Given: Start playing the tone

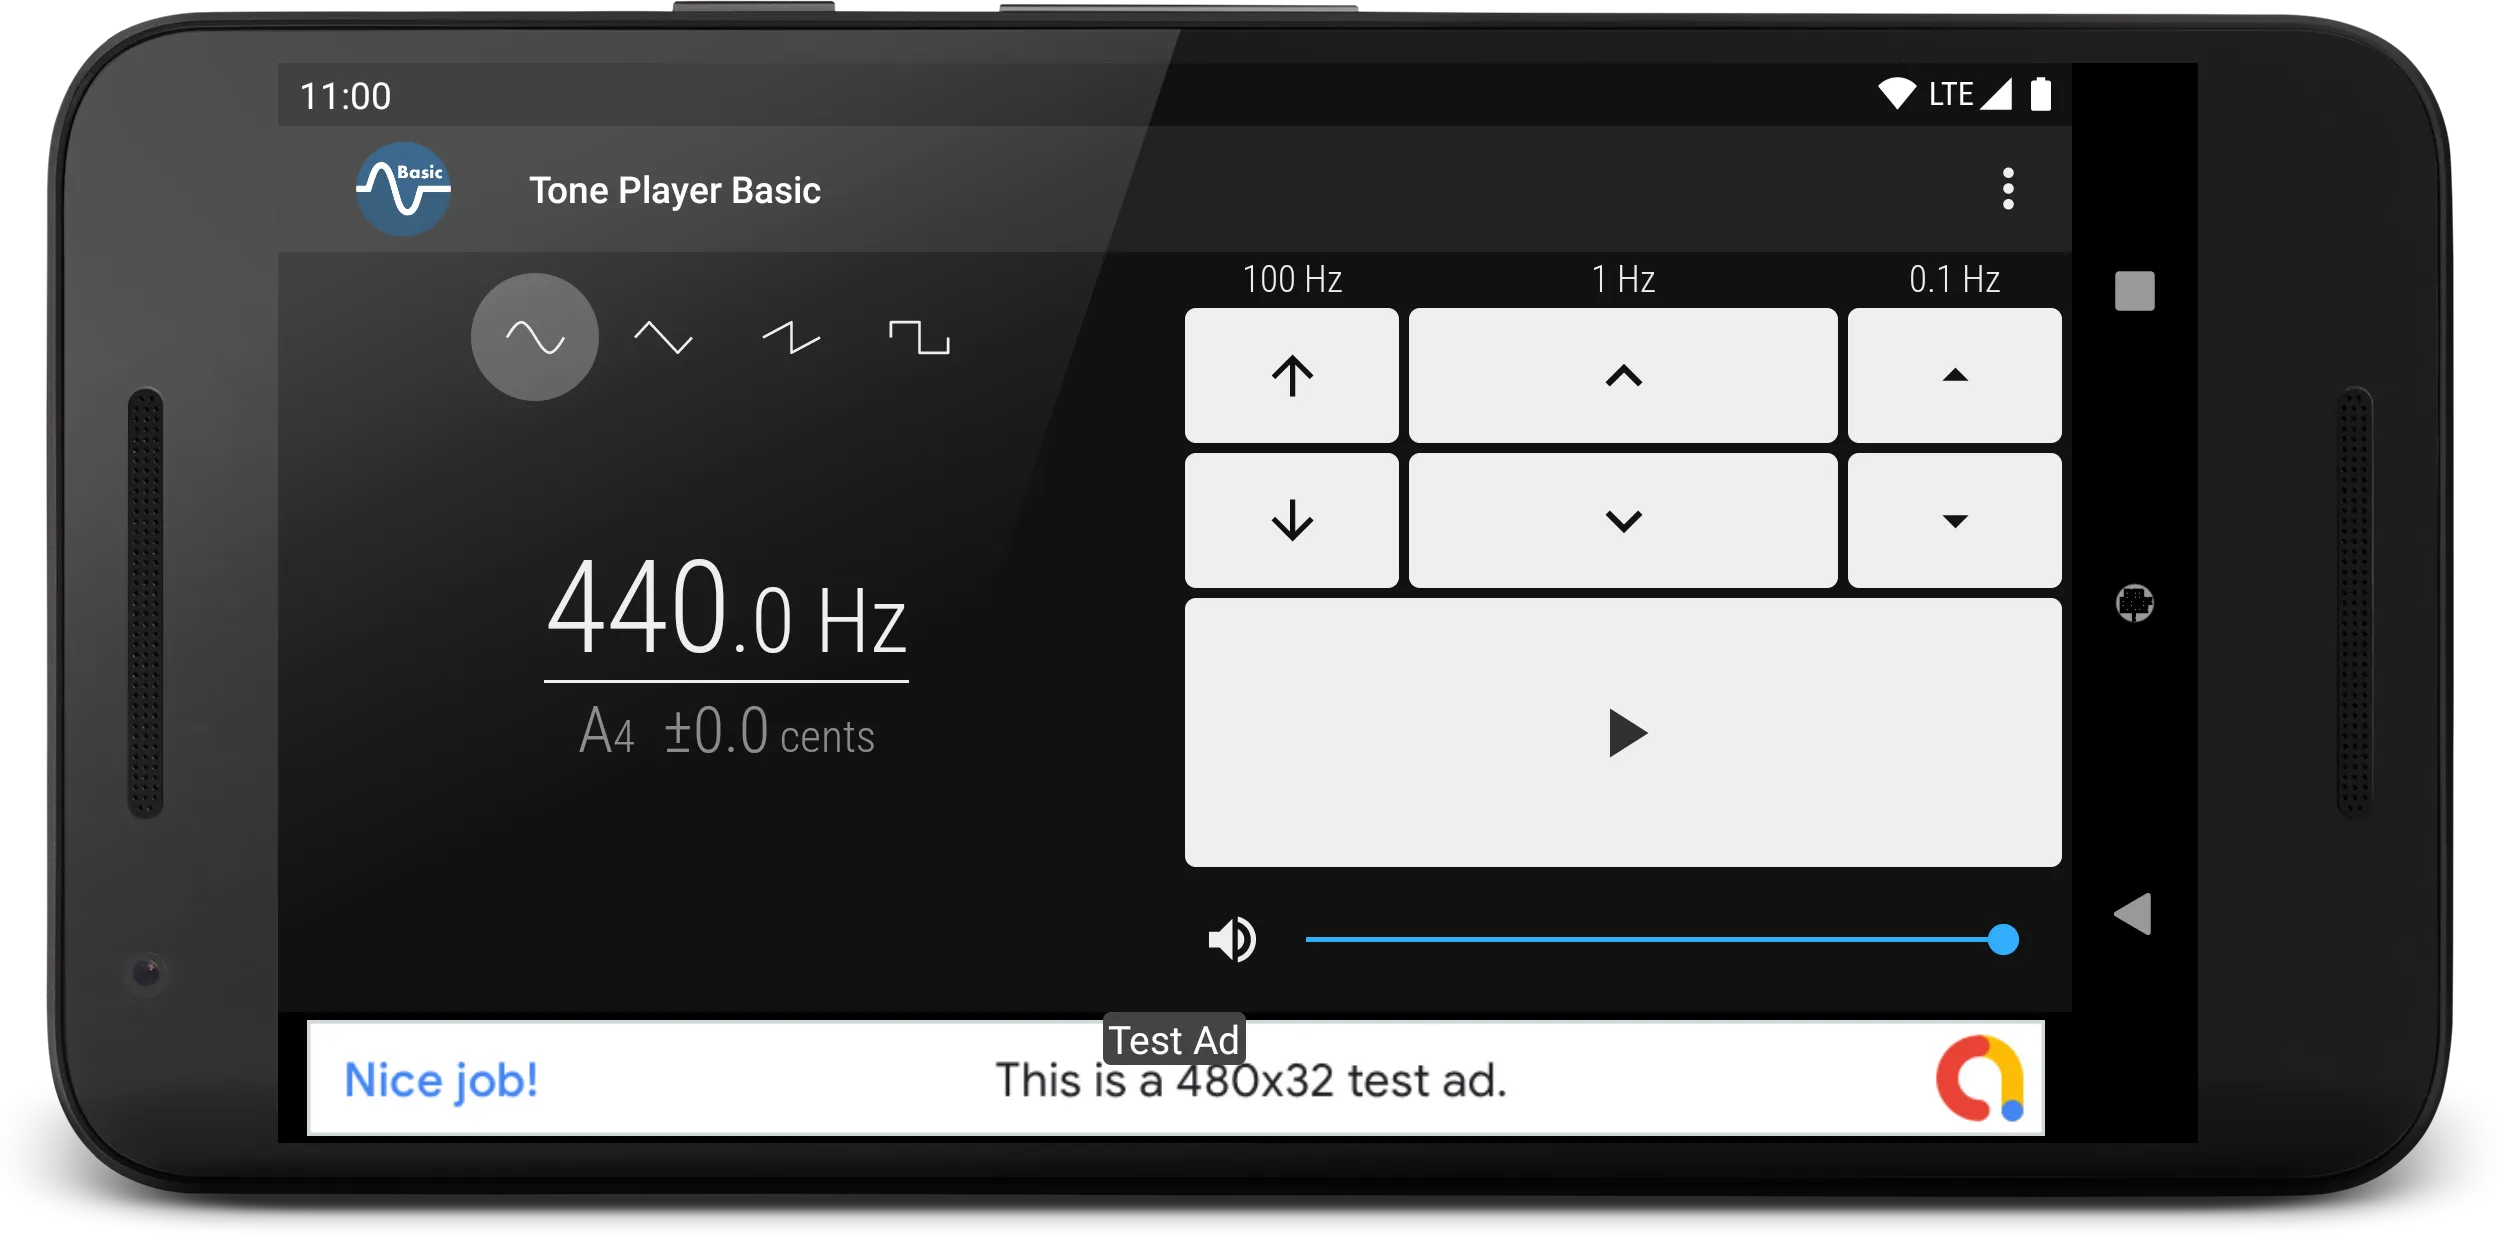Looking at the screenshot, I should click(x=1622, y=732).
